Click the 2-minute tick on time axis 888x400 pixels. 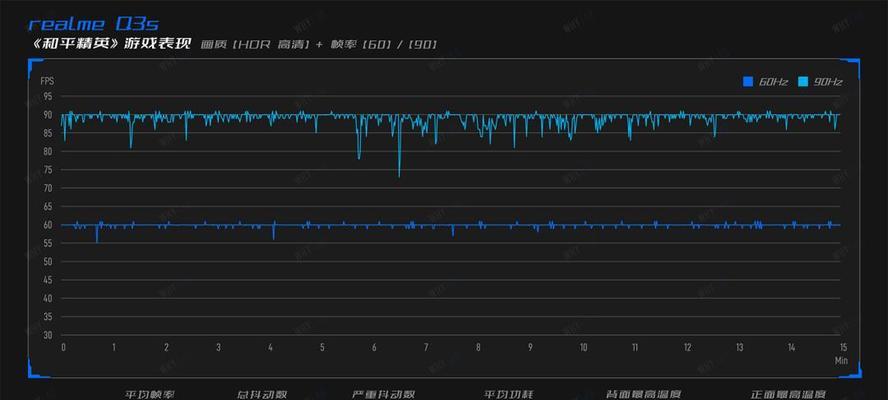[166, 348]
